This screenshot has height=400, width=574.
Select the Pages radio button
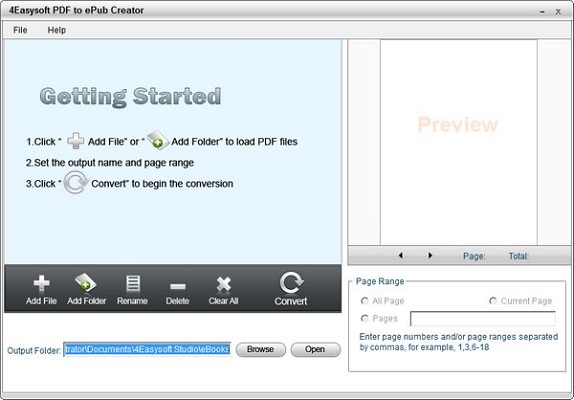pos(365,318)
